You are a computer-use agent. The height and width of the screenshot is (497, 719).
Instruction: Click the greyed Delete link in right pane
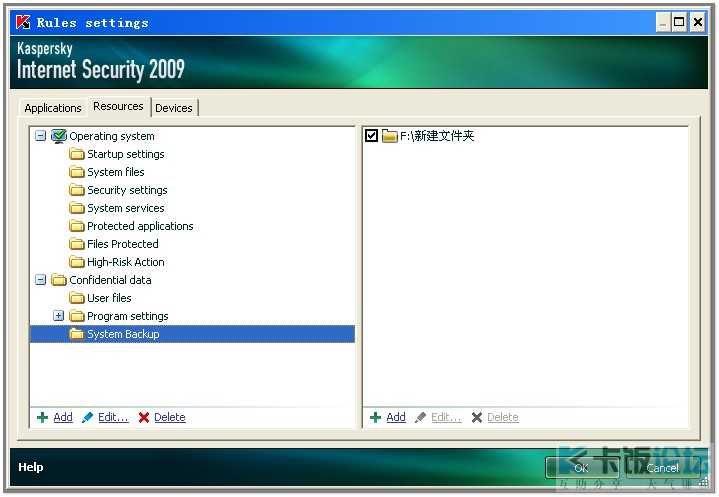pos(503,417)
